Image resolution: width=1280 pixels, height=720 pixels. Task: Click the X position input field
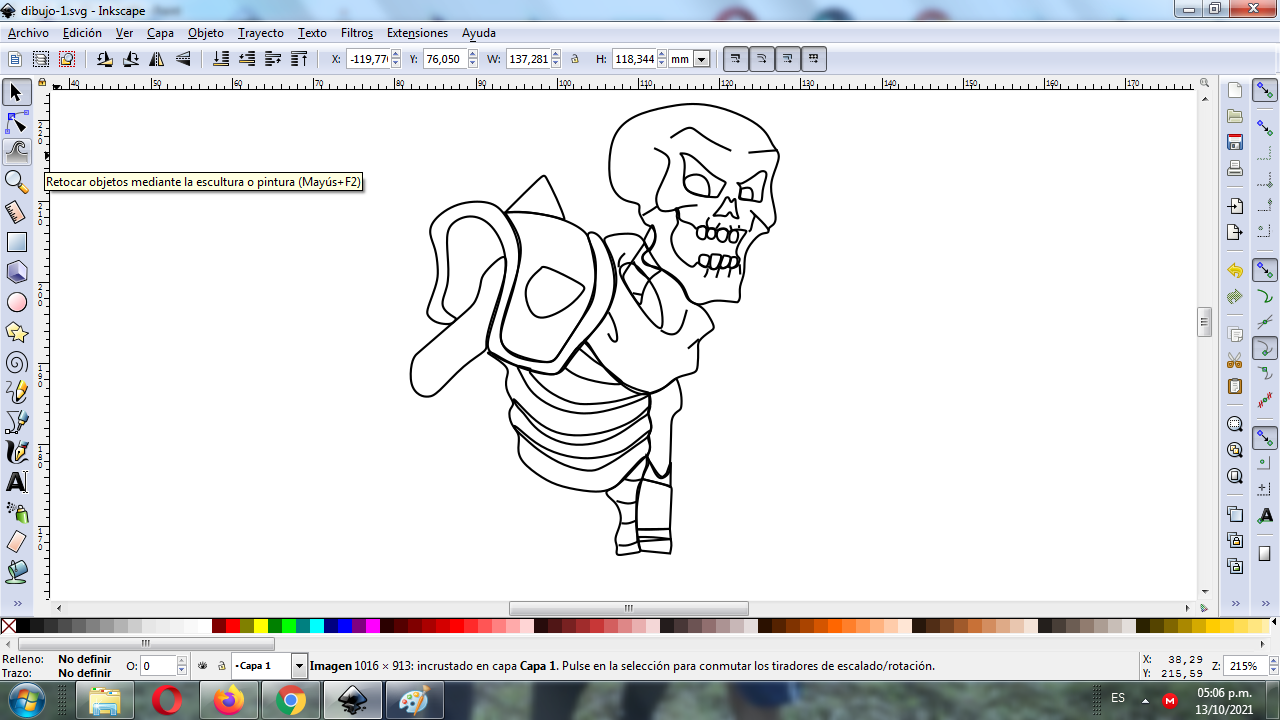click(367, 59)
